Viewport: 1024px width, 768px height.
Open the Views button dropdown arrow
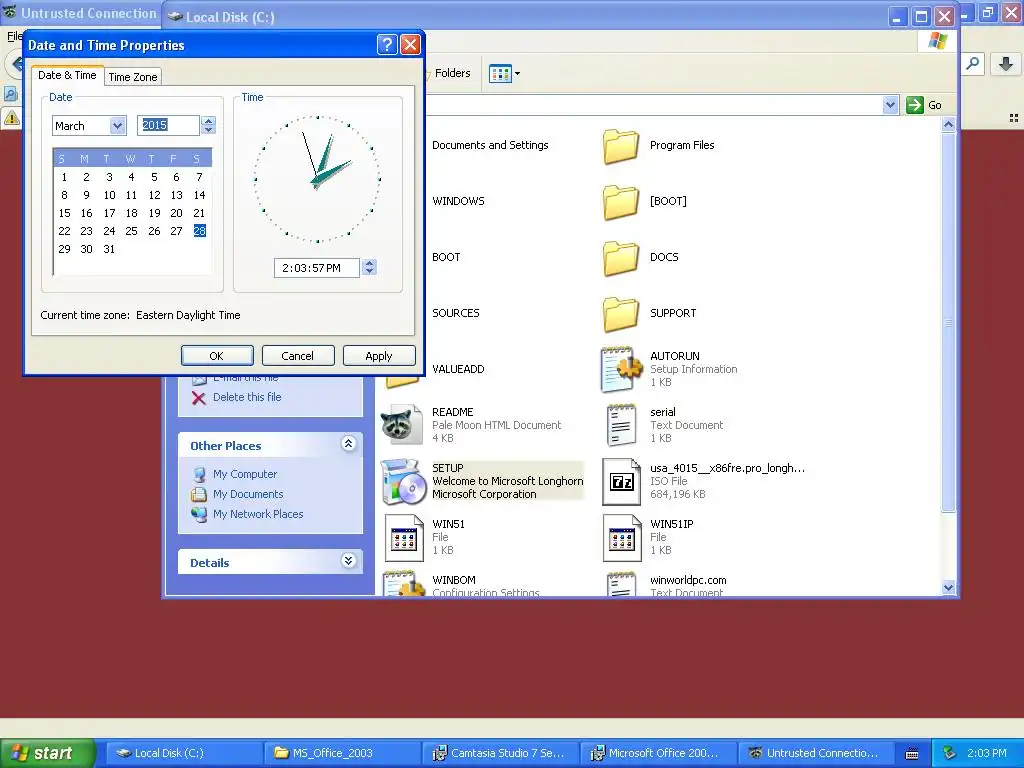[x=517, y=74]
